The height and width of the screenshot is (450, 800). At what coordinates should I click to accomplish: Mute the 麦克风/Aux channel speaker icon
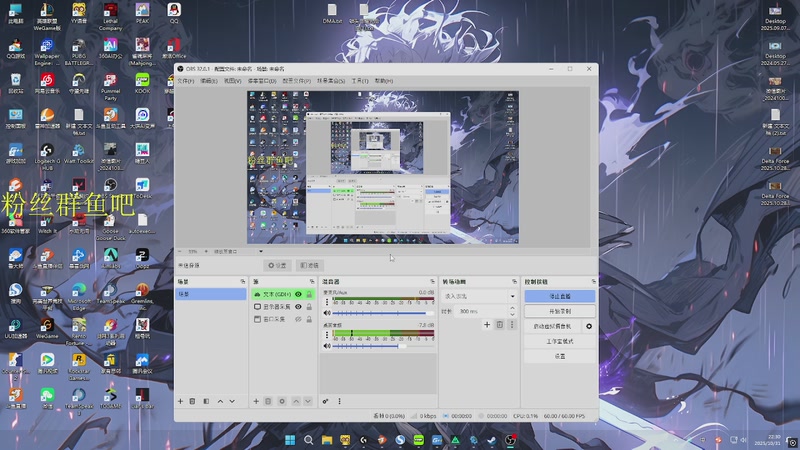coord(327,313)
